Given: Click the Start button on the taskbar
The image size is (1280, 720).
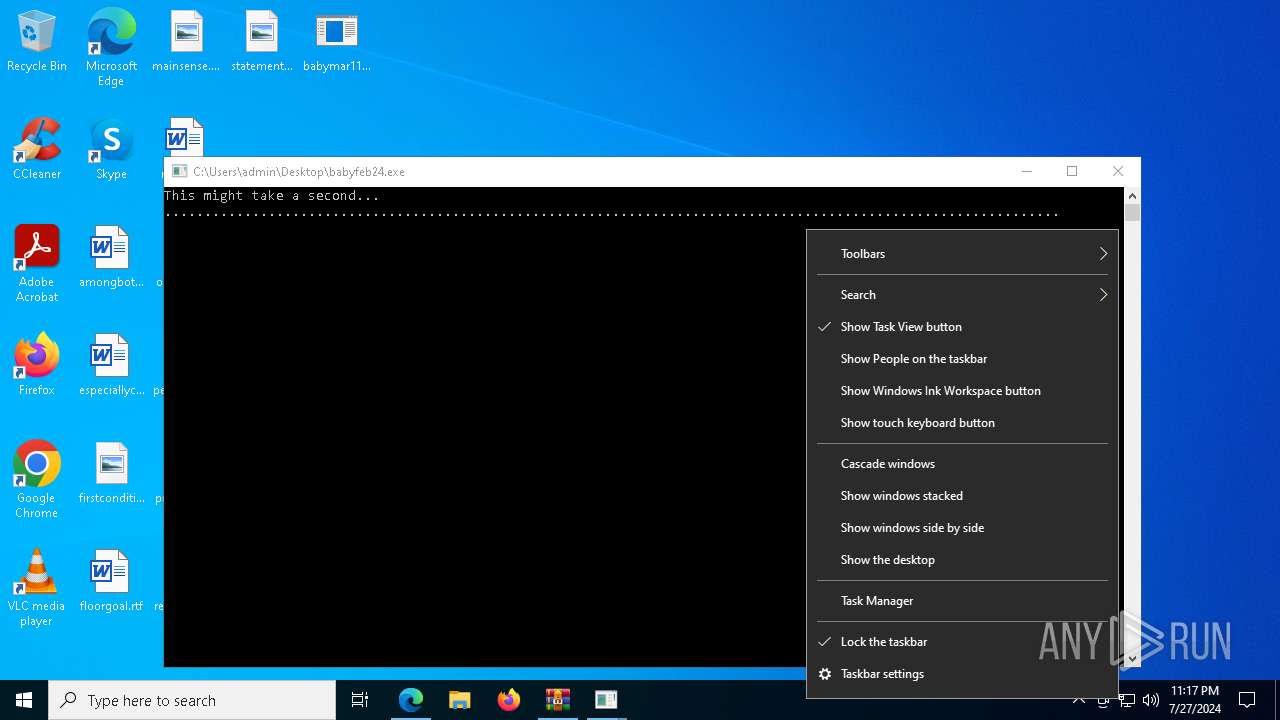Looking at the screenshot, I should pos(24,700).
